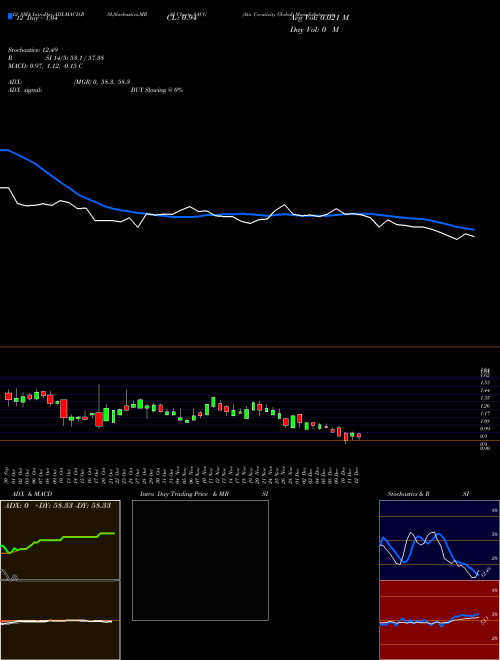Click the blue RSI line in the red panel
500x660 pixels.
(429, 620)
